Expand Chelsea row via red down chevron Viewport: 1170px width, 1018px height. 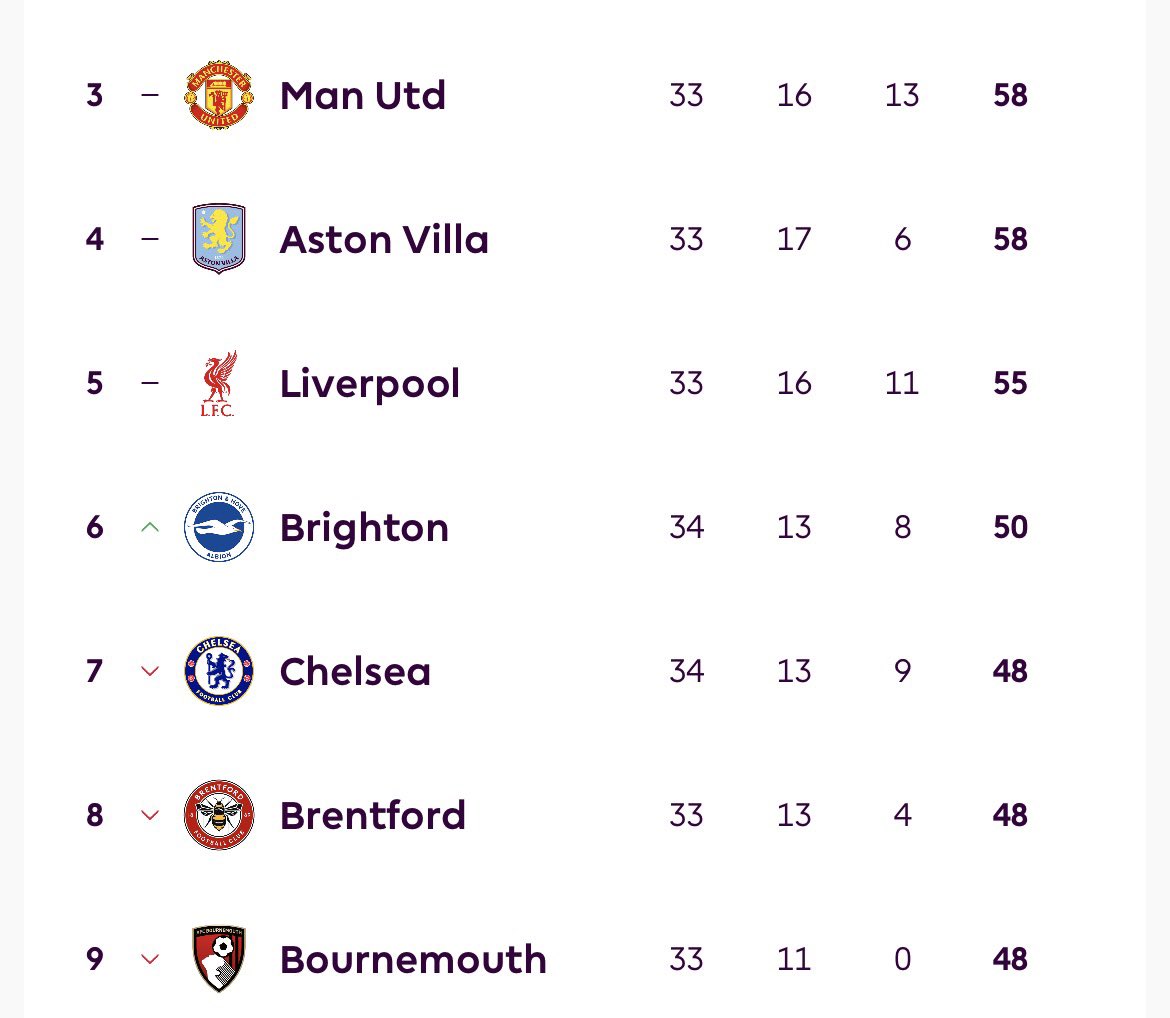[150, 671]
